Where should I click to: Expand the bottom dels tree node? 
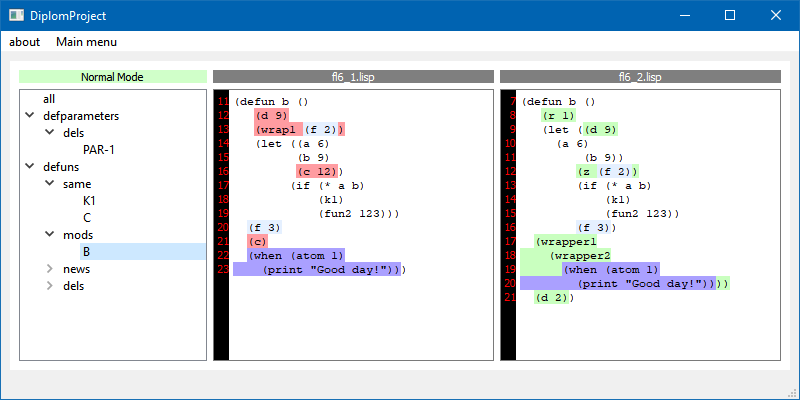pos(50,286)
